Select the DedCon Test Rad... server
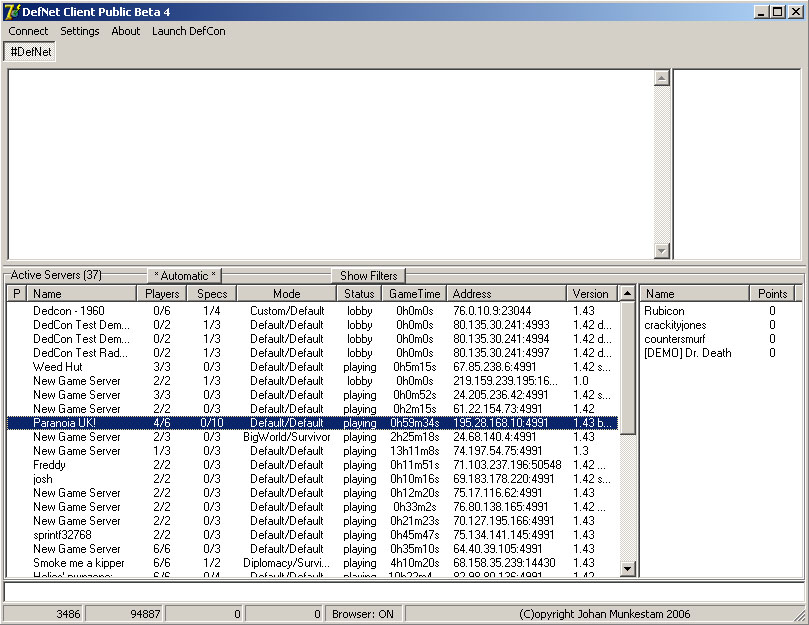The image size is (809, 625). pyautogui.click(x=312, y=353)
